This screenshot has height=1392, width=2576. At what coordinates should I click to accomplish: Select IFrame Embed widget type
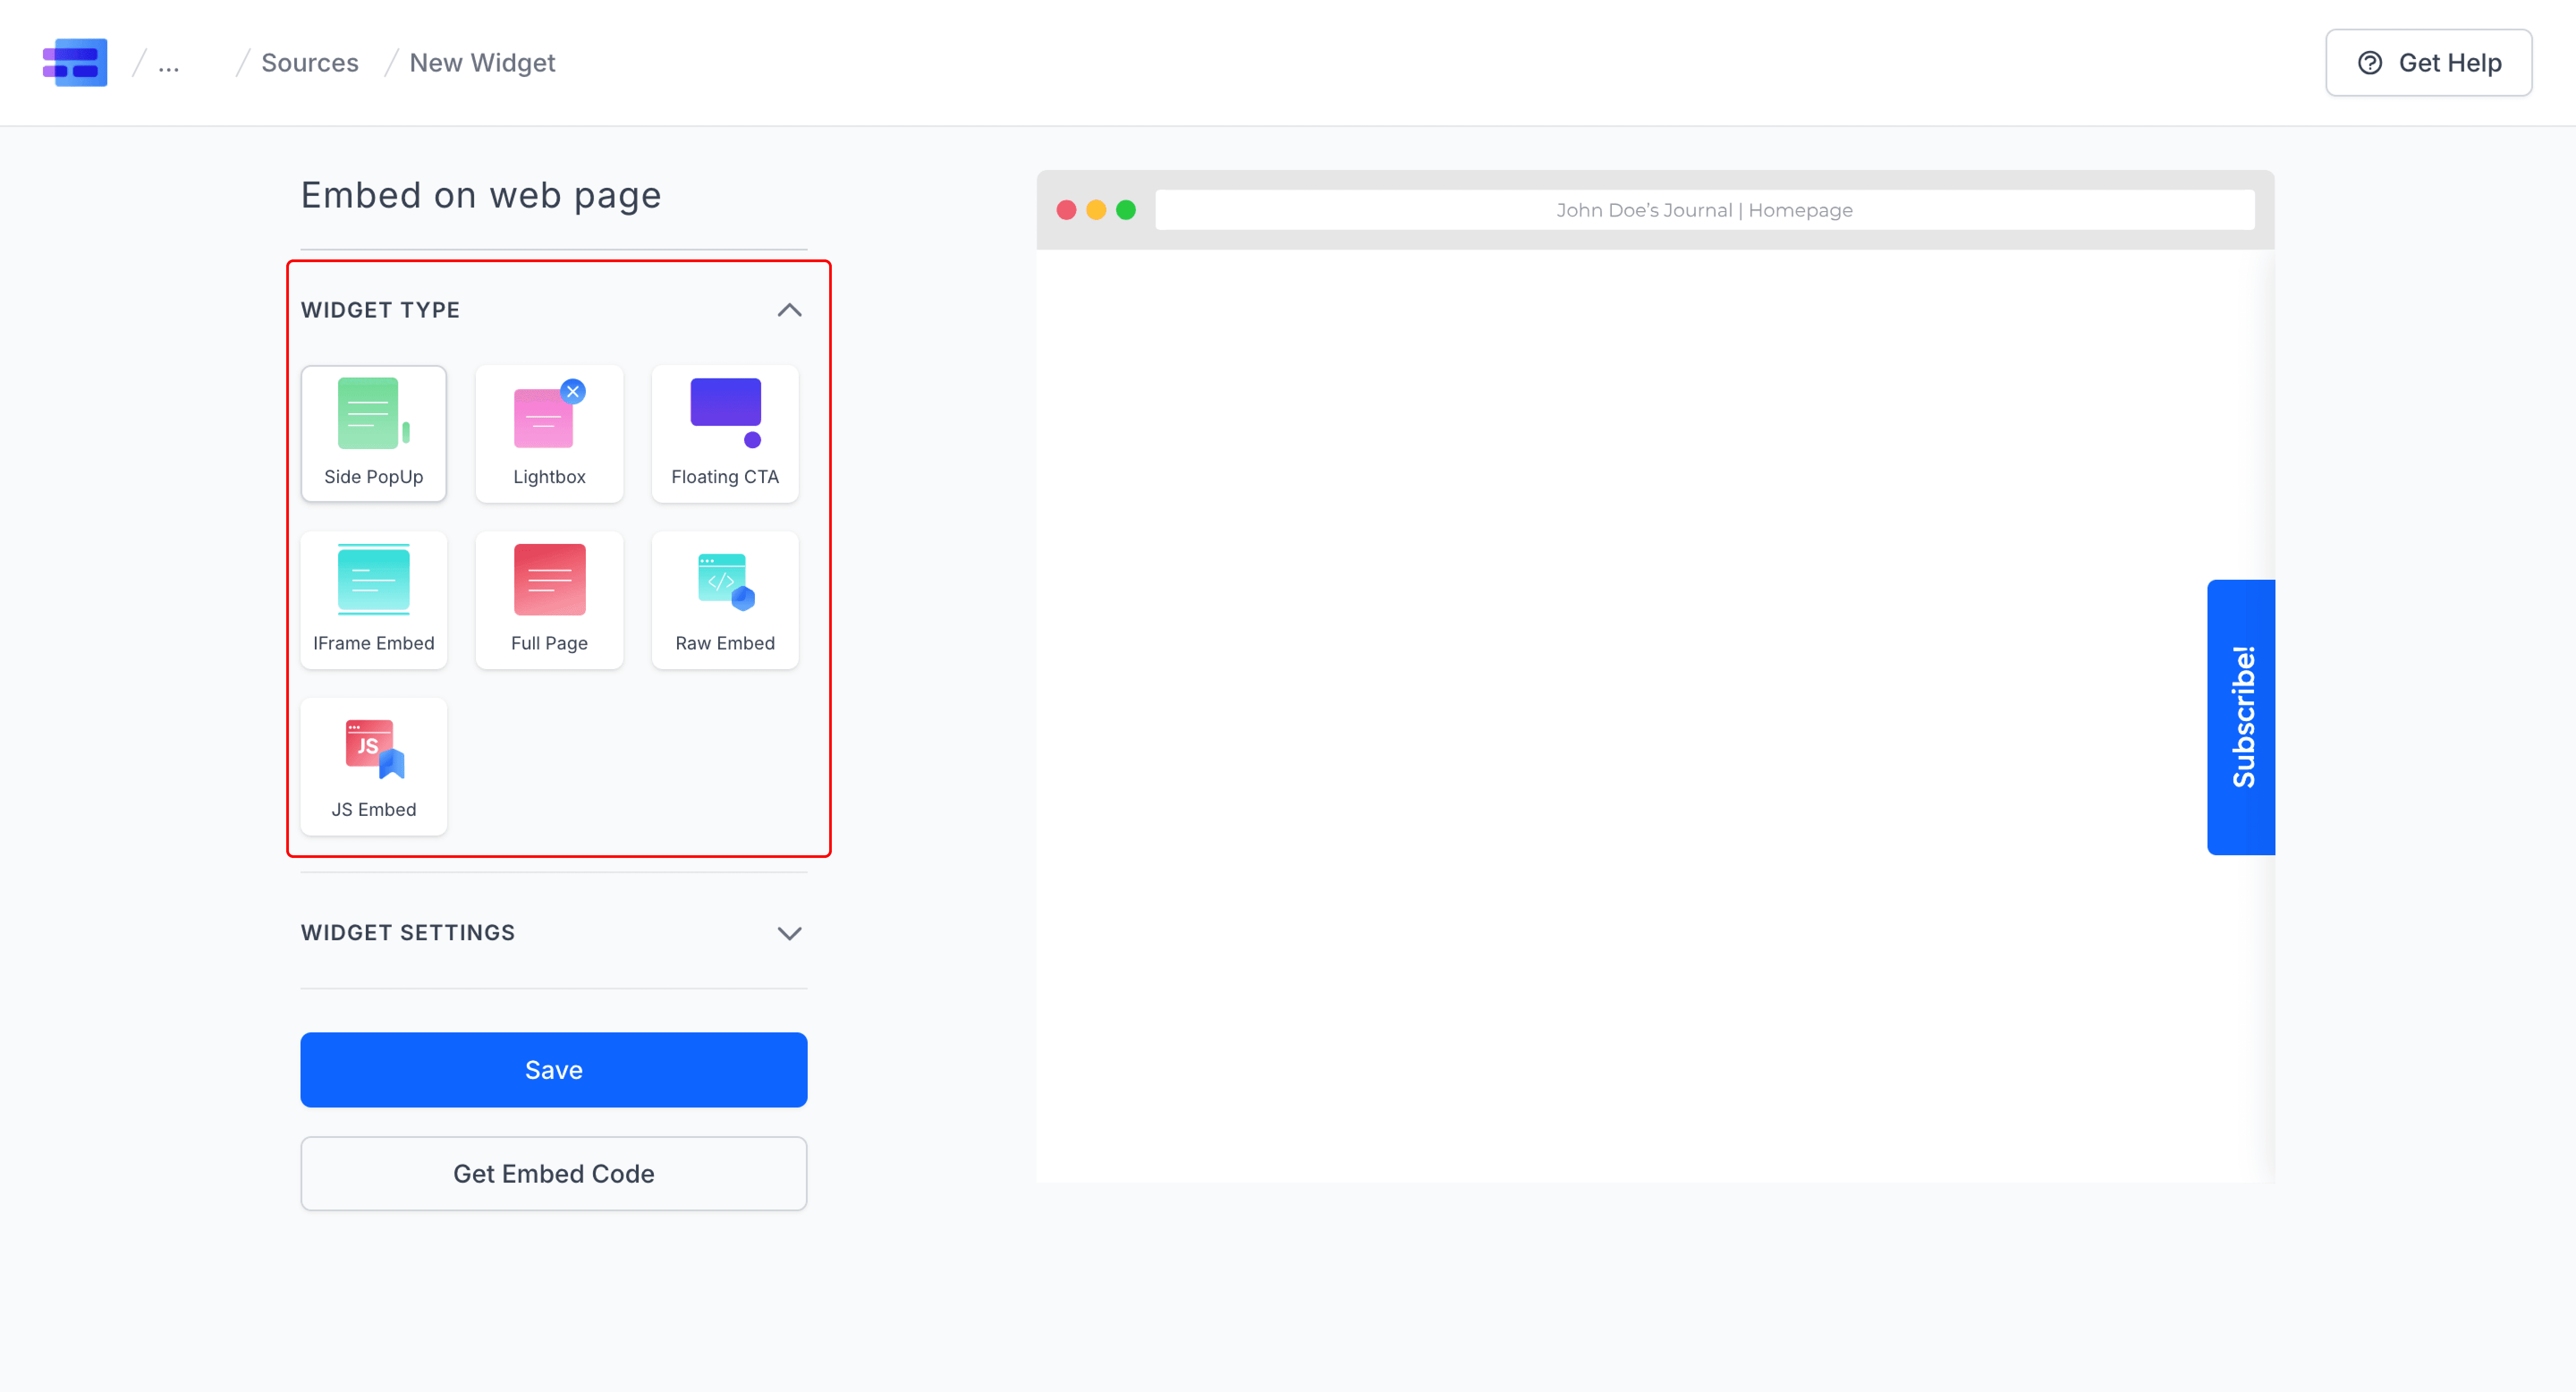click(x=374, y=600)
